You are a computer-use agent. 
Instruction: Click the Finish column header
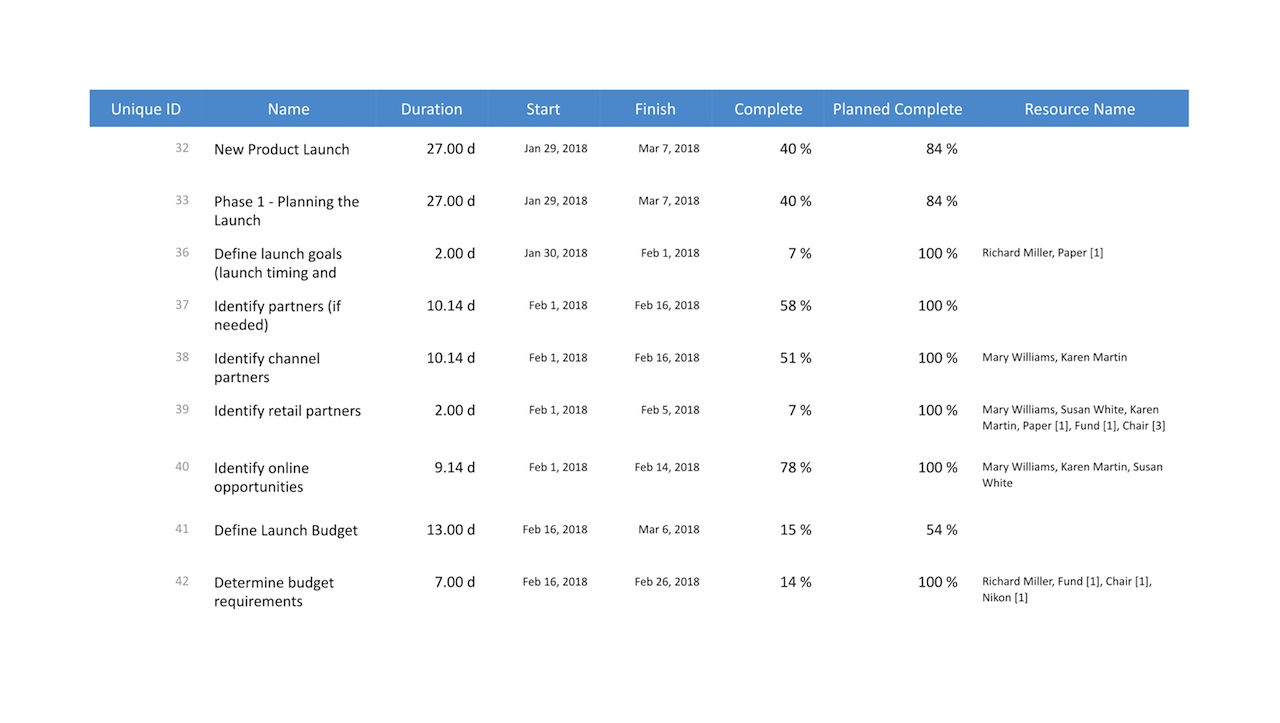(655, 109)
